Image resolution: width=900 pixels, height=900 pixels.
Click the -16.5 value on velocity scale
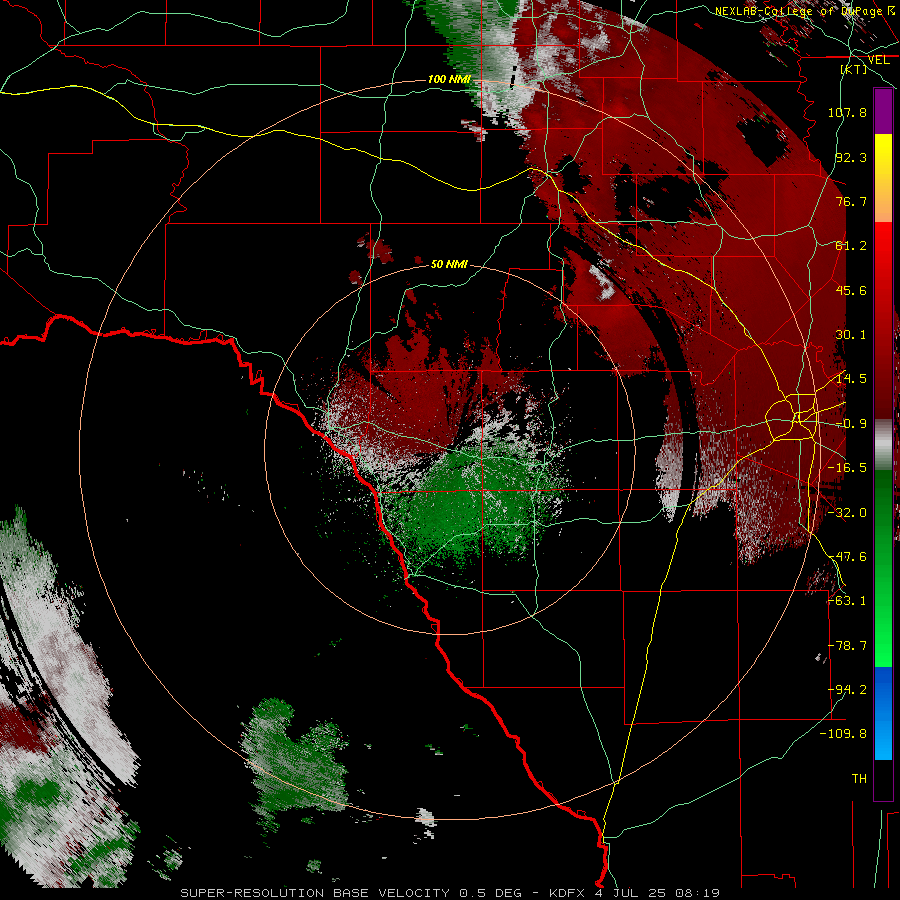tap(847, 468)
